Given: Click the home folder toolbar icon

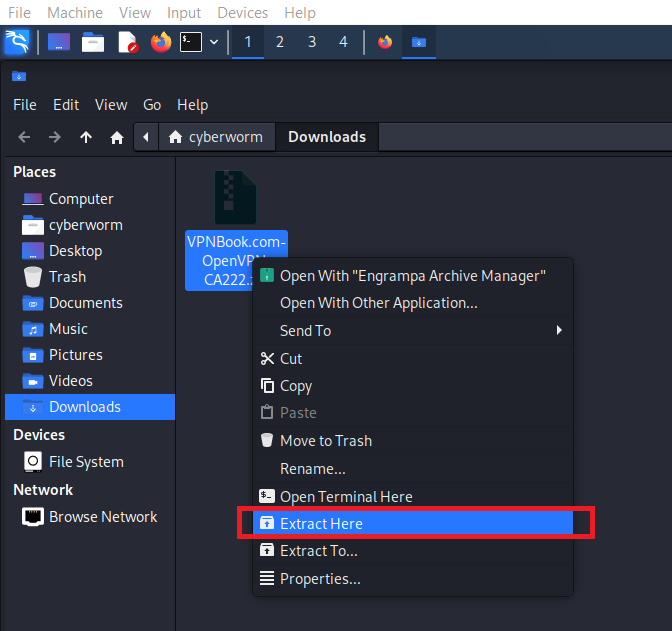Looking at the screenshot, I should 117,137.
